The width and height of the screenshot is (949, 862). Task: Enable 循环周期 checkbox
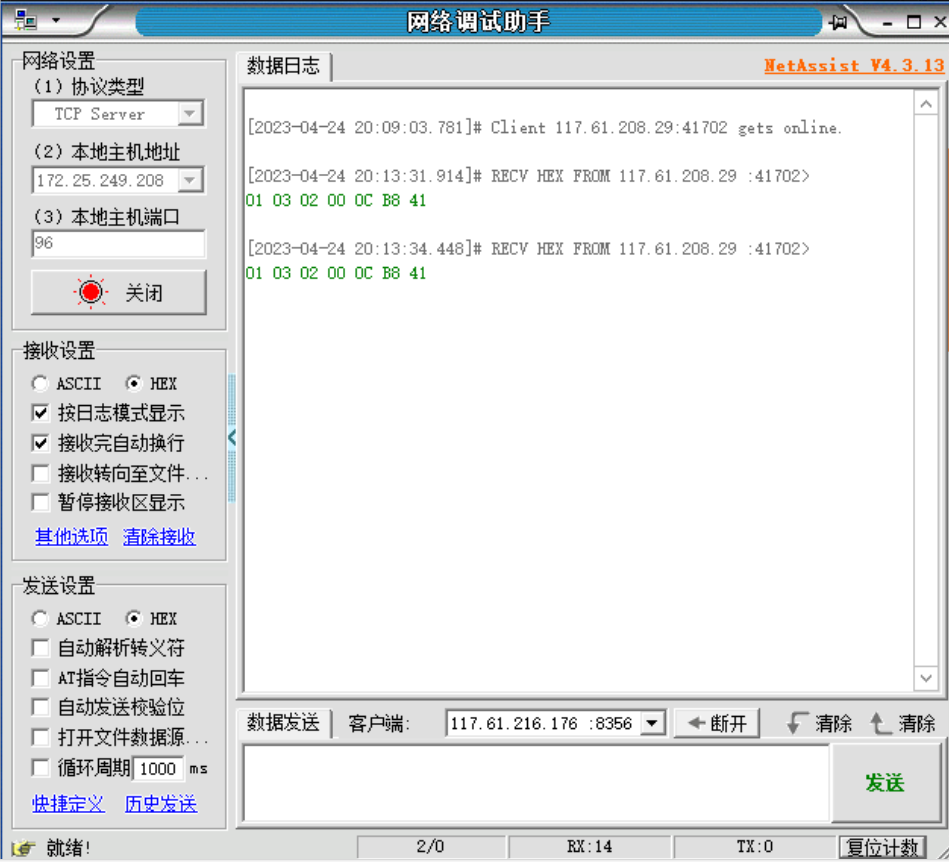coord(41,768)
